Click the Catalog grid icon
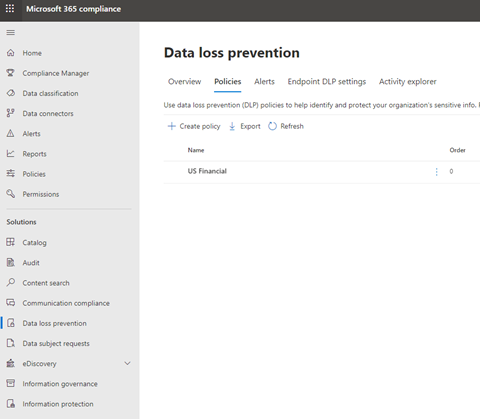Viewport: 480px width, 419px height. (11, 242)
